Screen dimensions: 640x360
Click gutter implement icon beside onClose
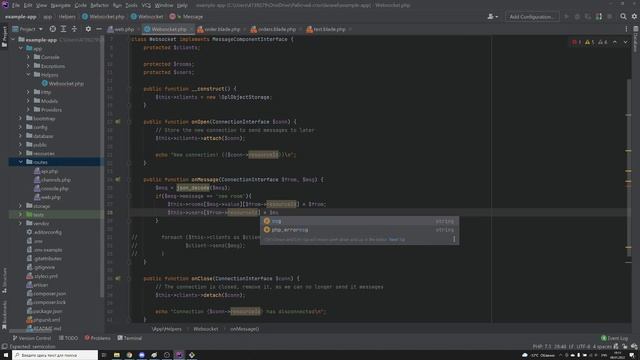118,278
